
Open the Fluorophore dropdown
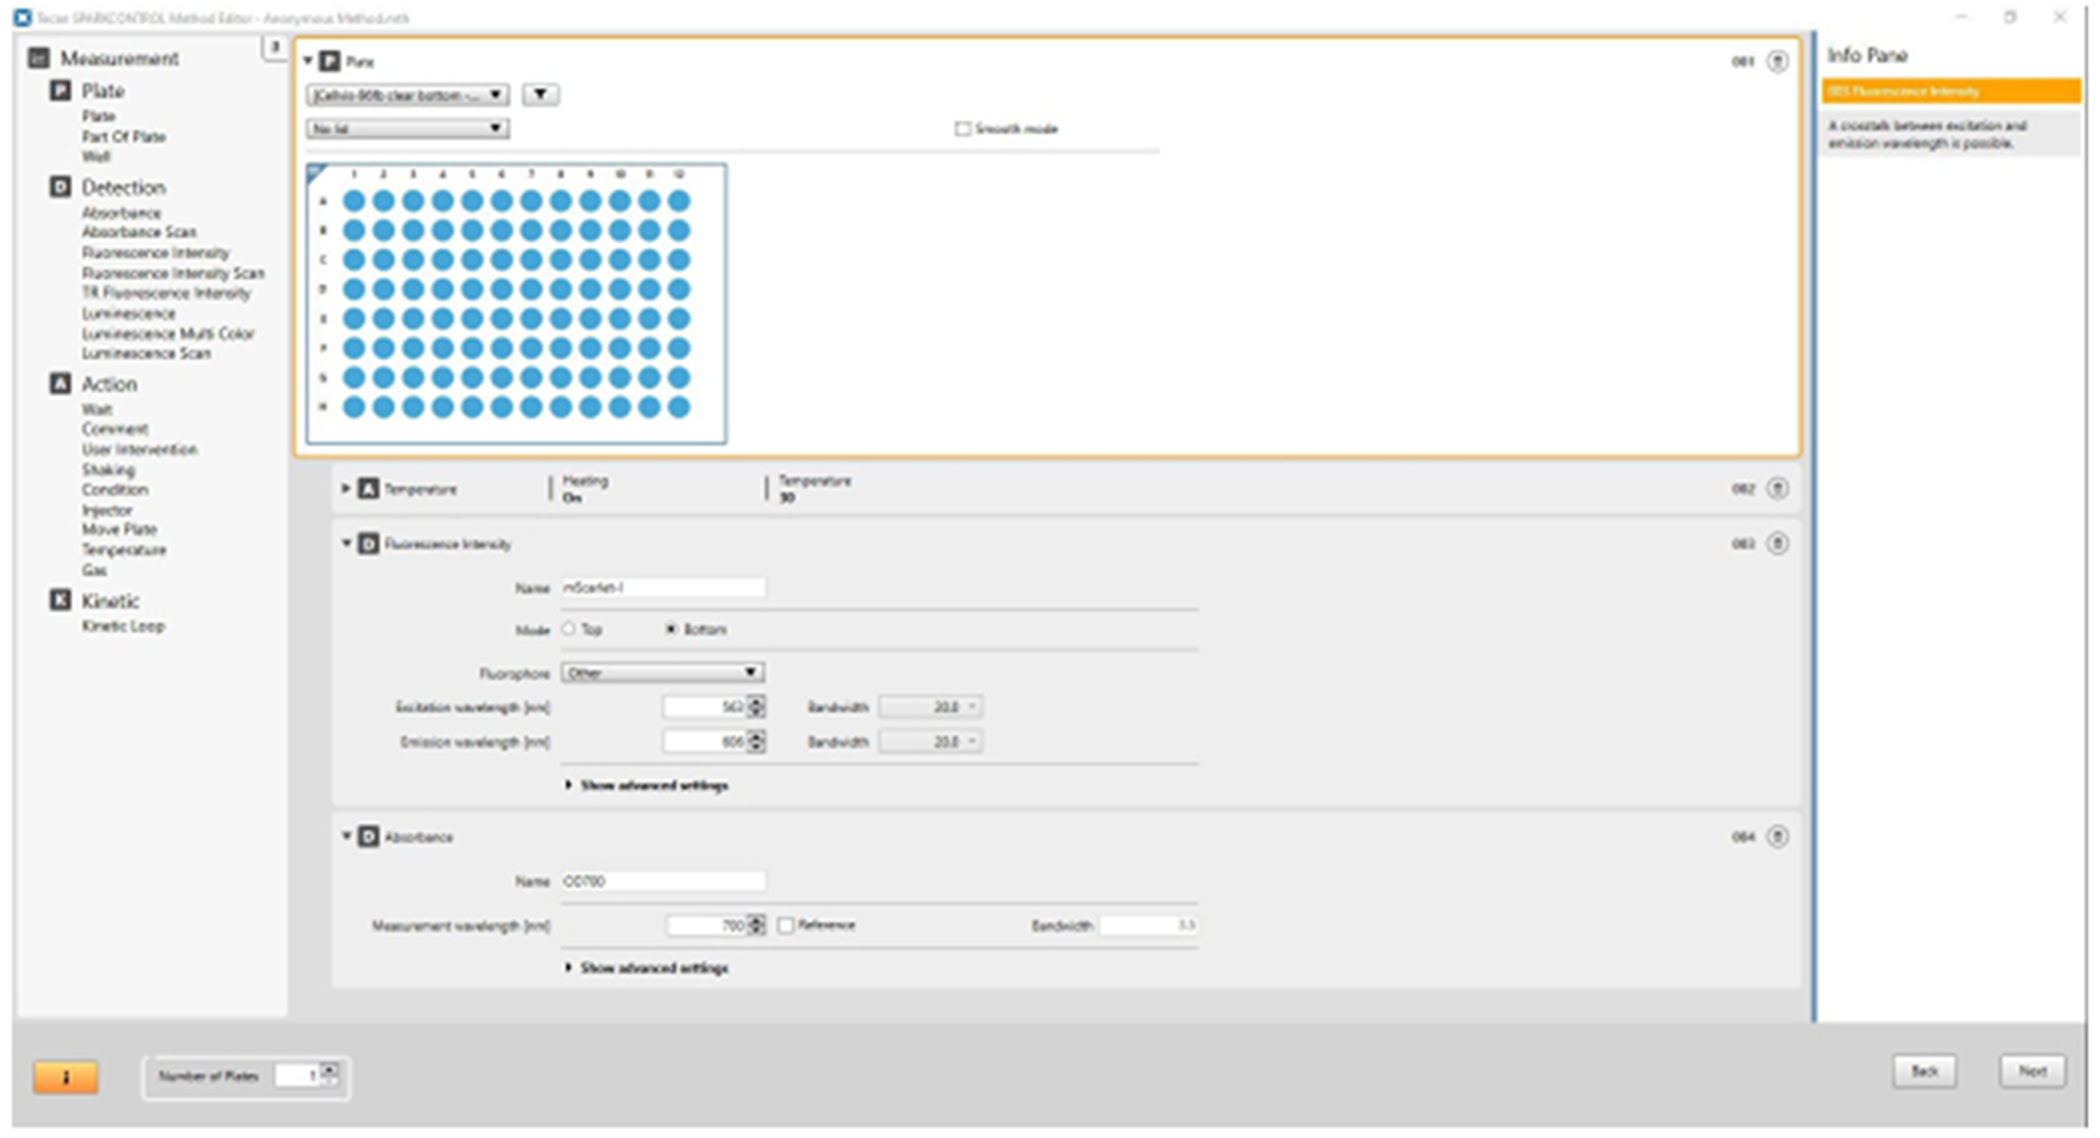click(x=662, y=673)
